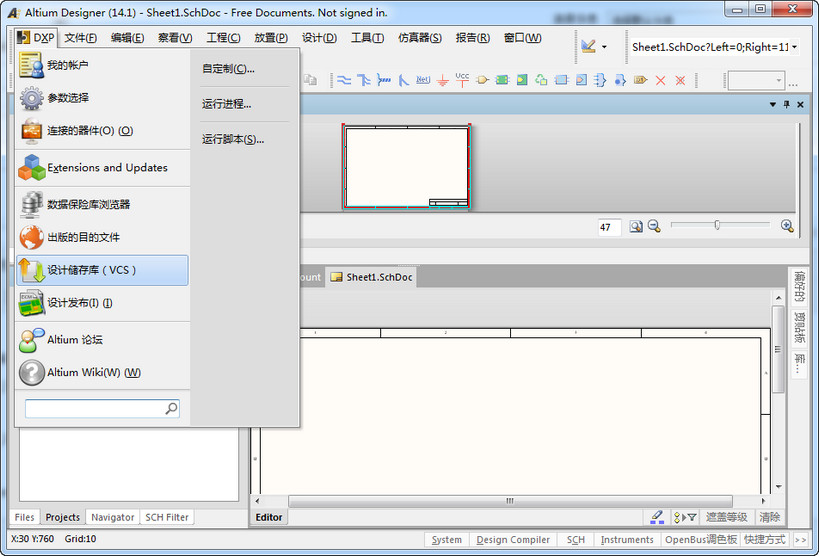Select 设计储存库 (VCS) entry
The image size is (819, 556).
102,270
